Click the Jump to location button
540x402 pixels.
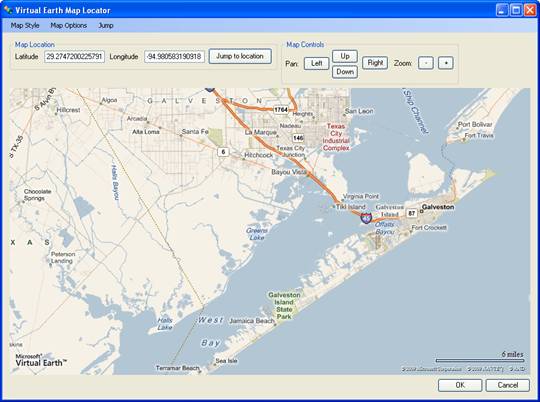click(240, 56)
